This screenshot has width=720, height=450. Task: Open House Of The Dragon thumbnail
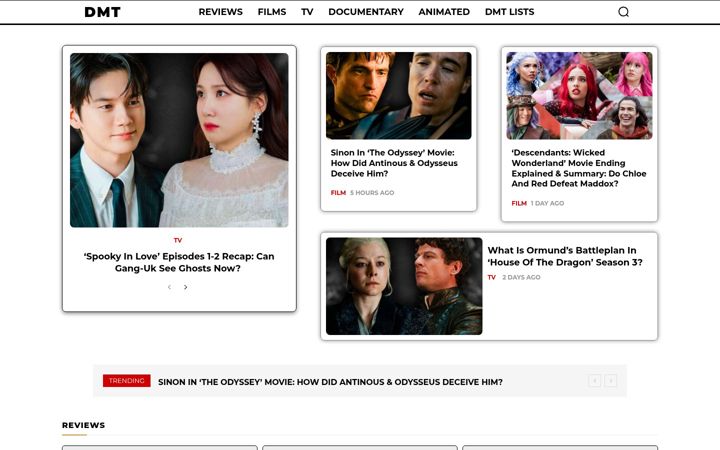pos(404,286)
